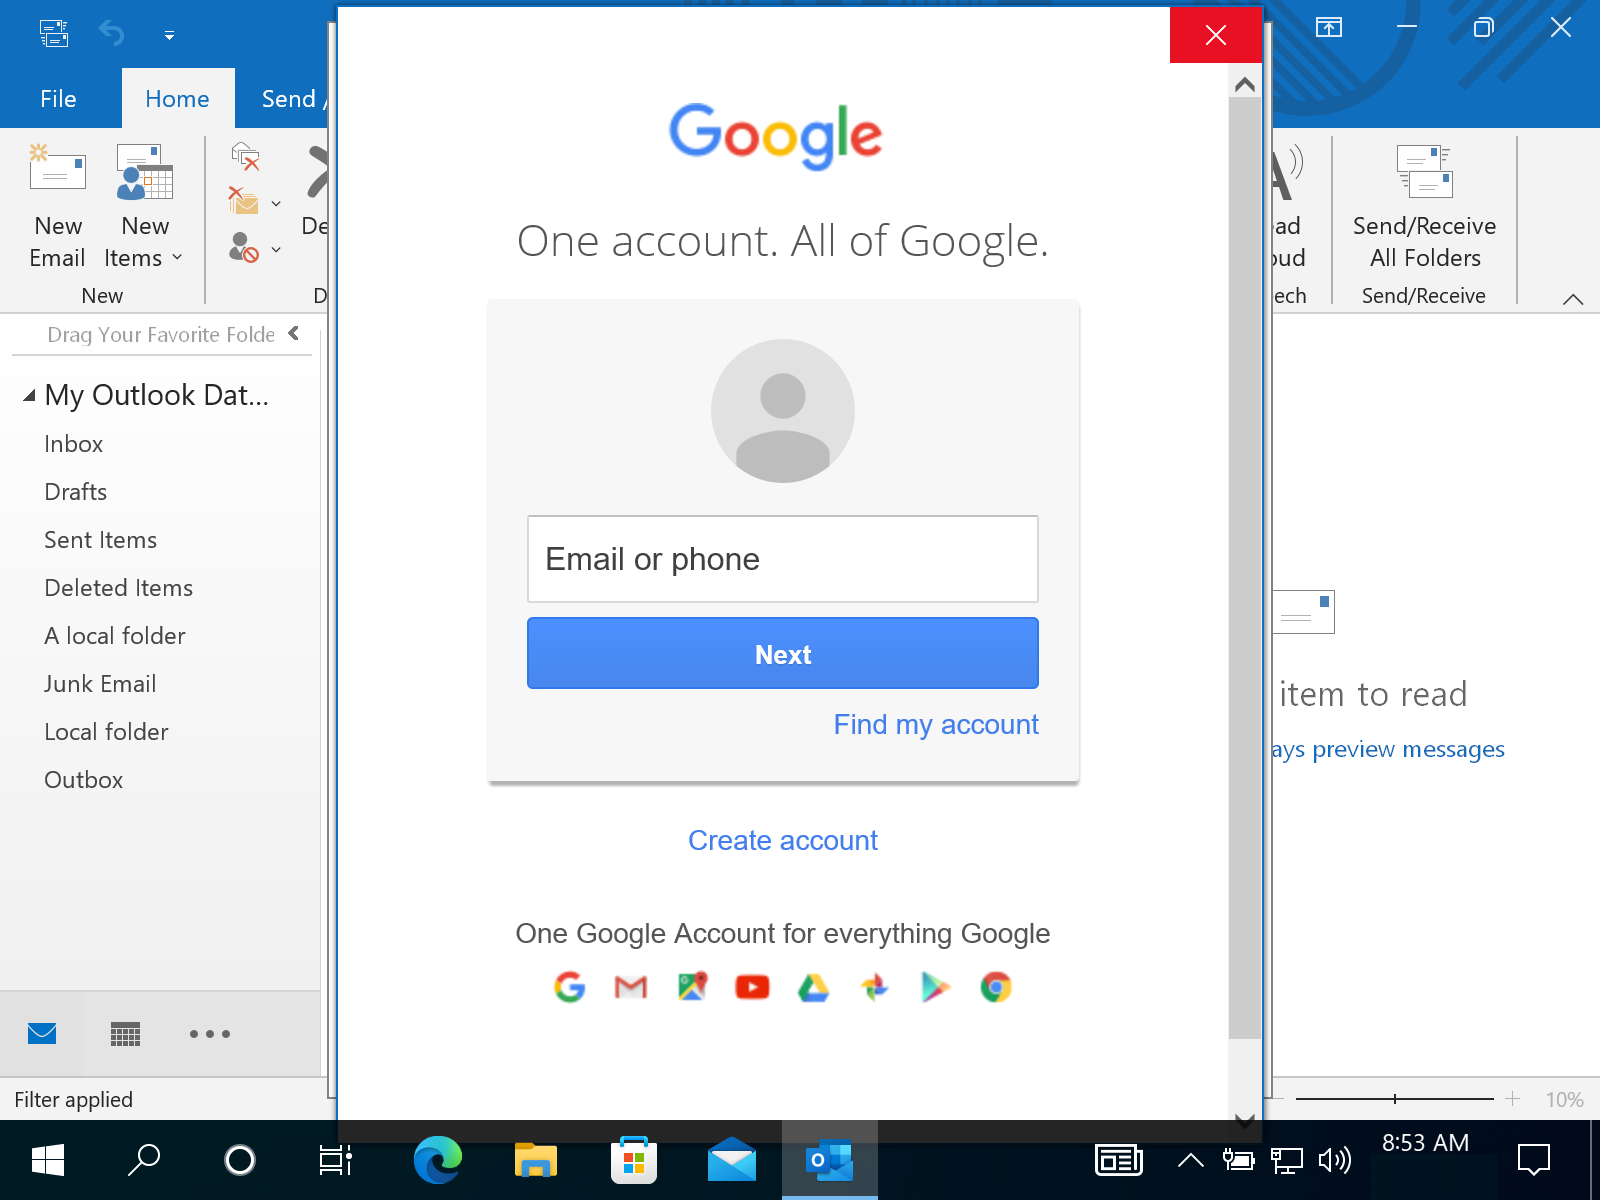Click the YouTube icon under everything Google
This screenshot has width=1600, height=1200.
[752, 987]
